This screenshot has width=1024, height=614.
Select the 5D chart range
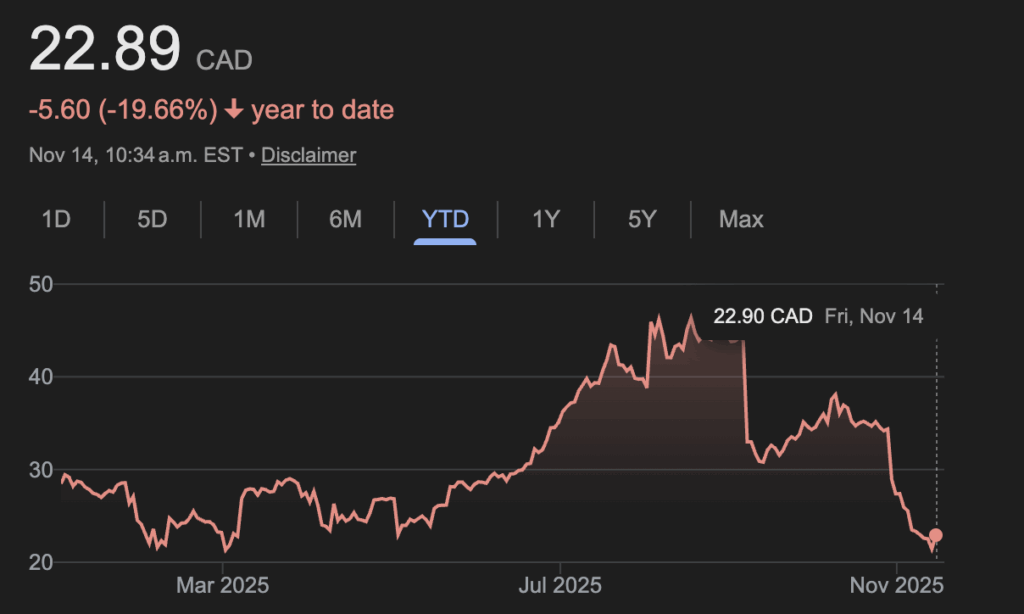(x=152, y=219)
